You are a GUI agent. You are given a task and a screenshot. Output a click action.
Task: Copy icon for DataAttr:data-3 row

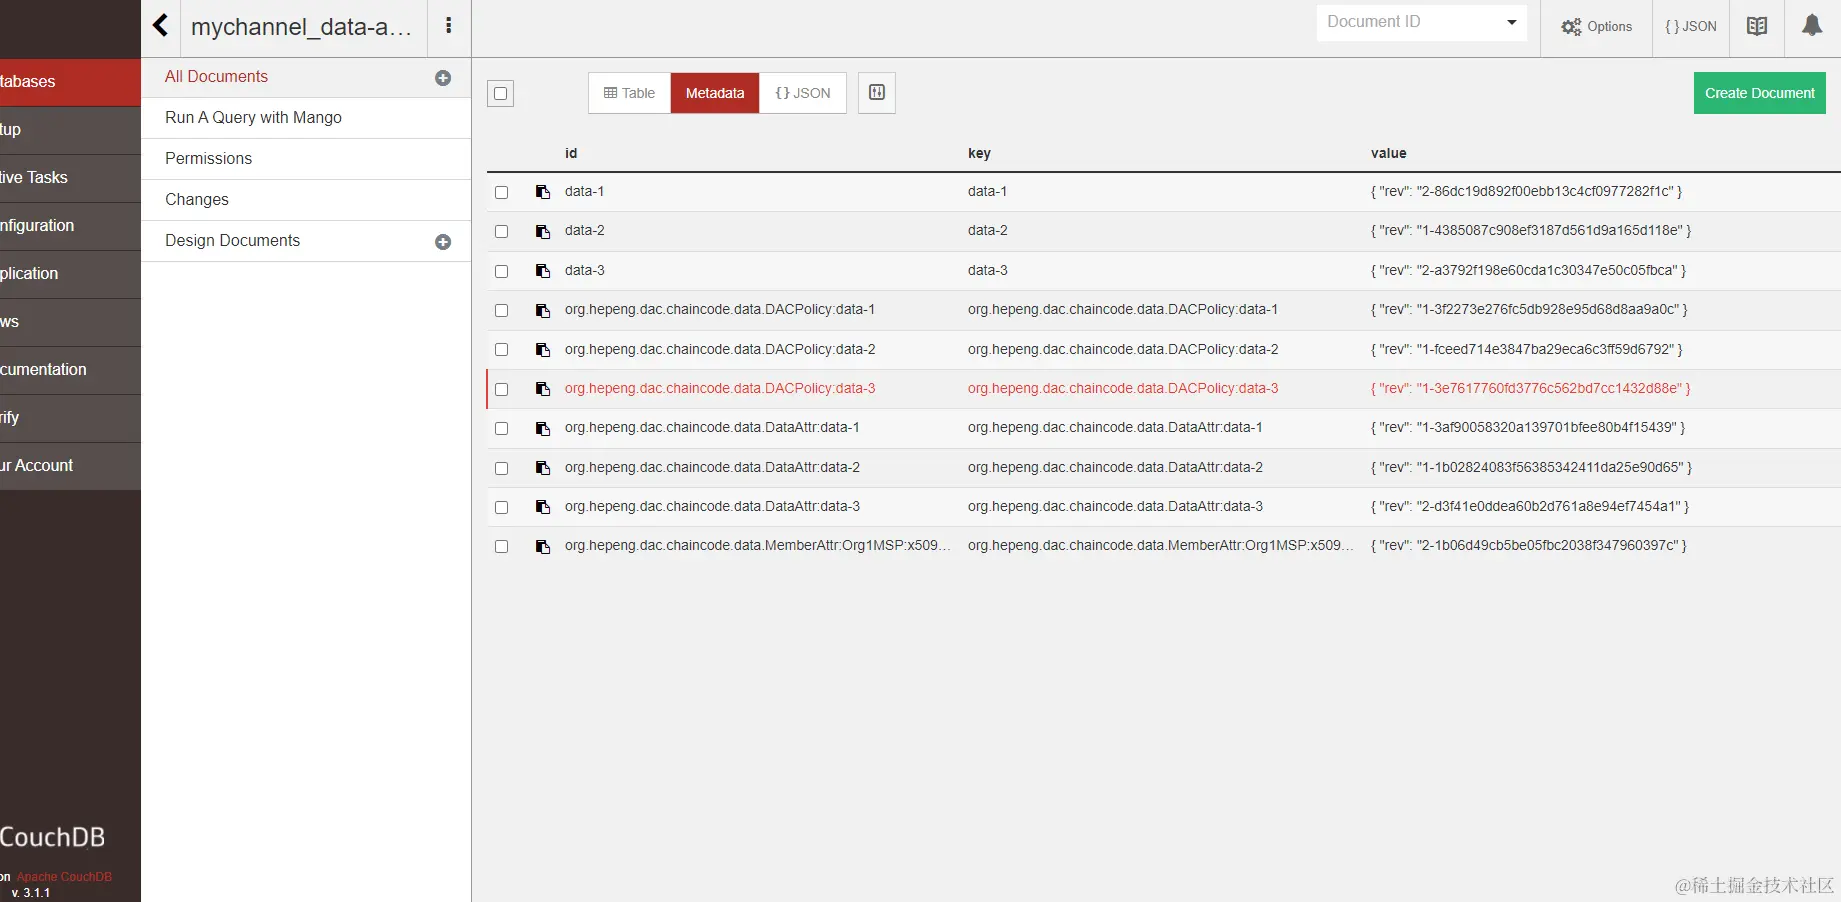tap(543, 507)
